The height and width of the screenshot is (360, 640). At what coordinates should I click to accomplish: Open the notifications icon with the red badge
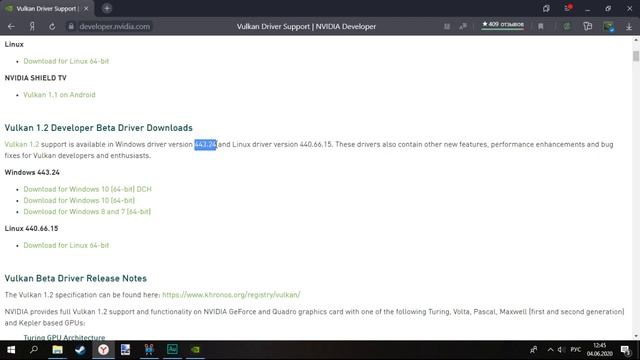pos(568,8)
